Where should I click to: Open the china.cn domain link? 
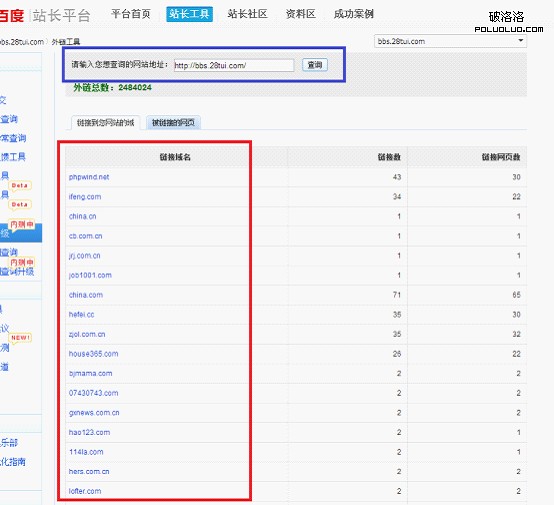(x=82, y=216)
